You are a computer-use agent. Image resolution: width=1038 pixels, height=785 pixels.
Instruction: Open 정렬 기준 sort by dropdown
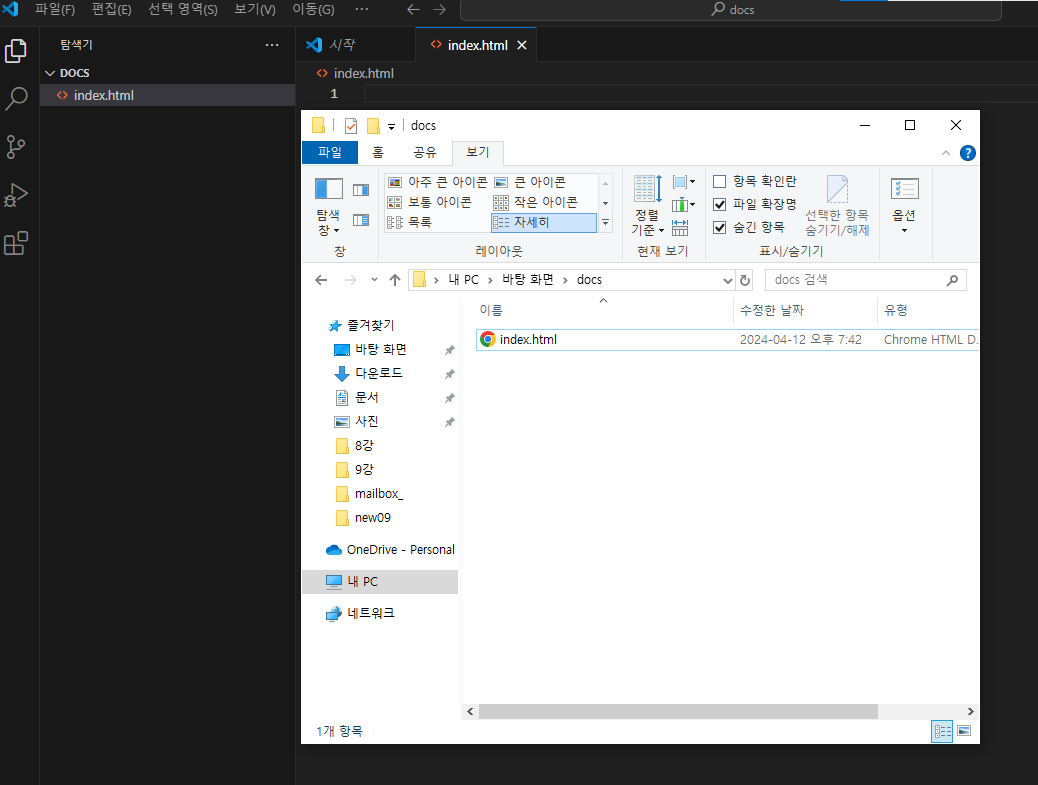(x=647, y=205)
